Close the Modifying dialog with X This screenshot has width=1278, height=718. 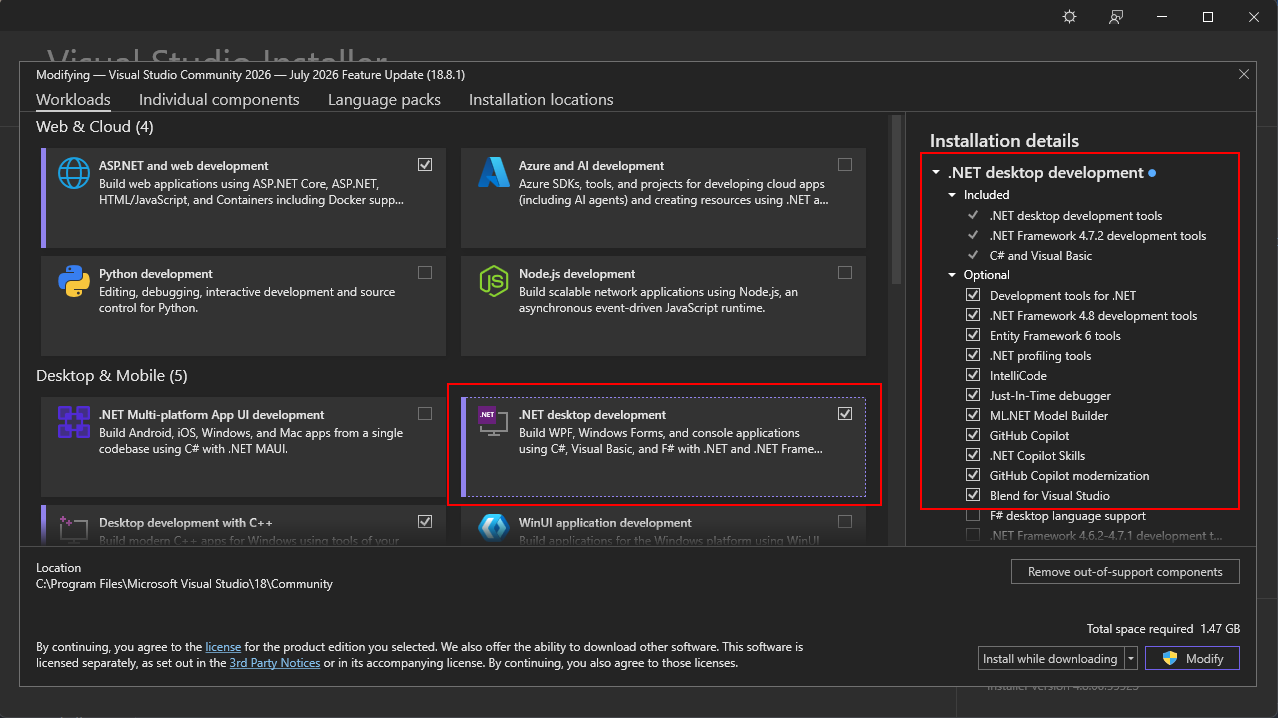(1244, 74)
